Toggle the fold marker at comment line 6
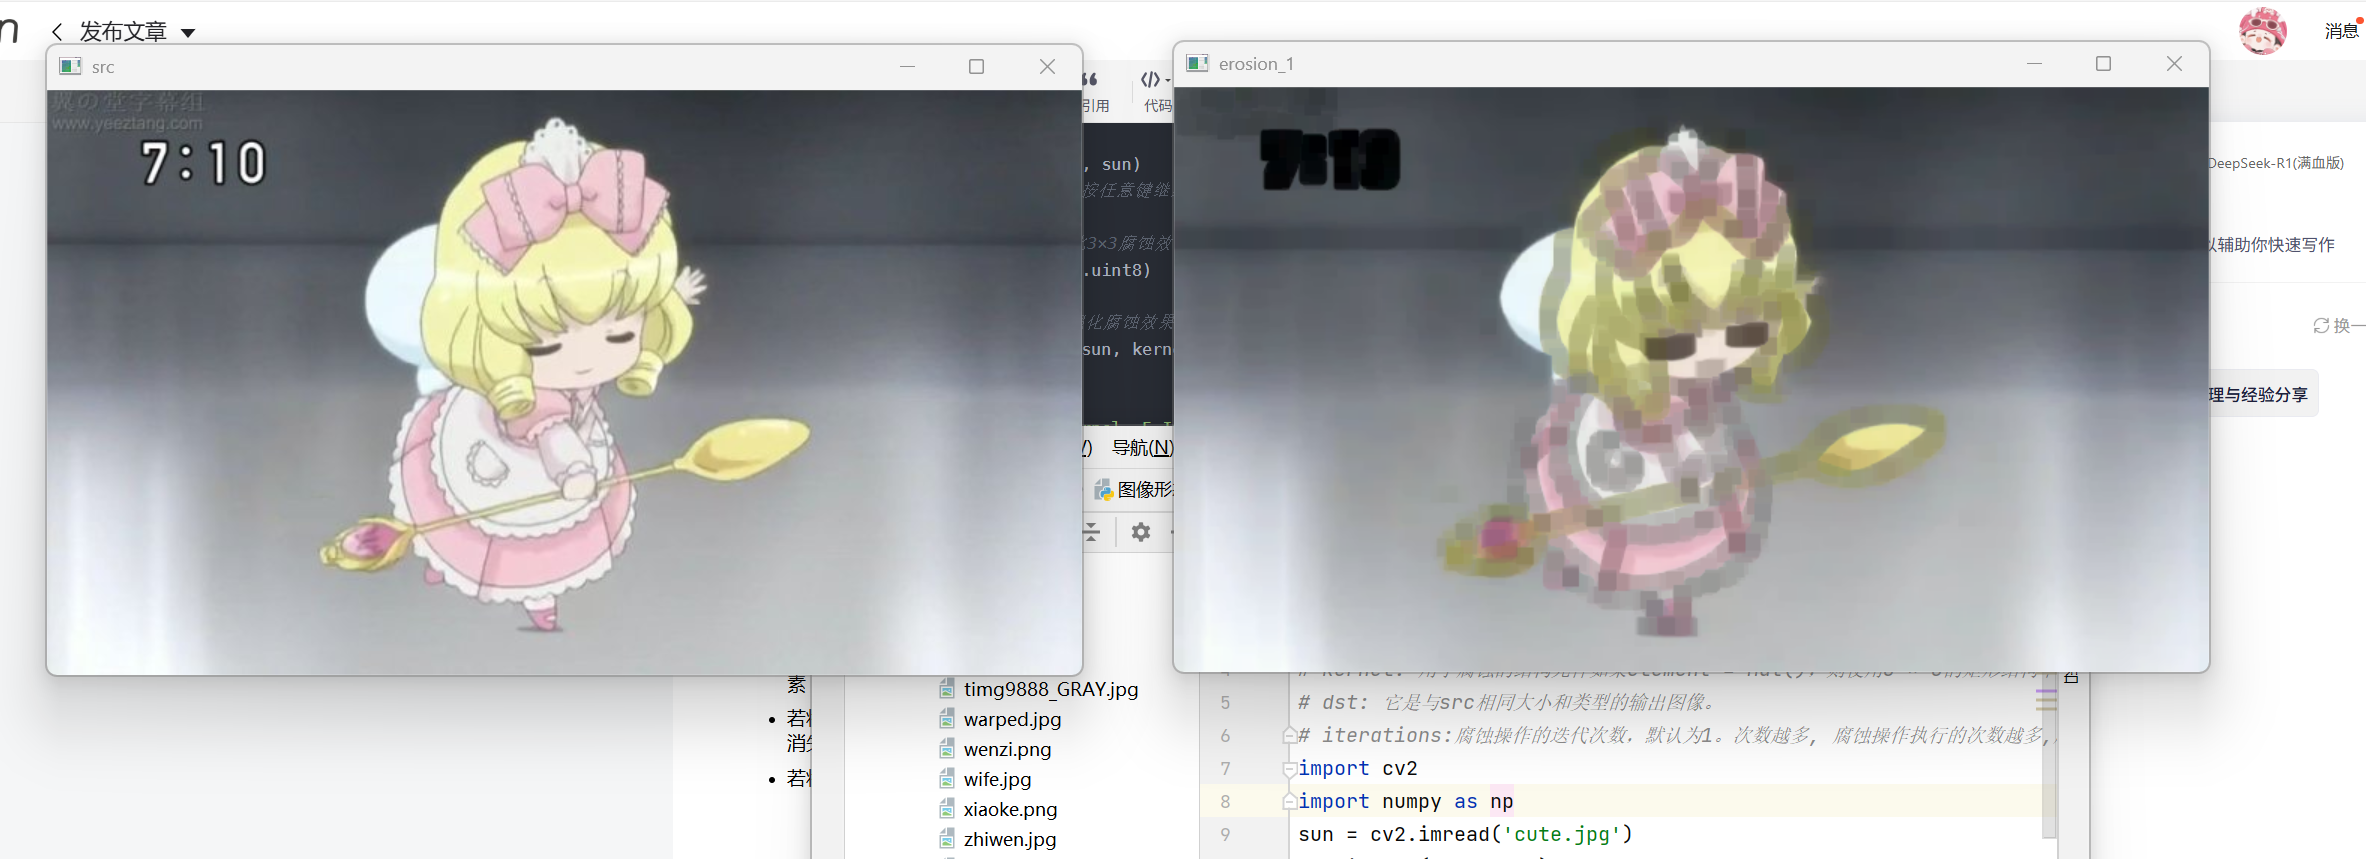This screenshot has height=859, width=2366. click(x=1290, y=736)
